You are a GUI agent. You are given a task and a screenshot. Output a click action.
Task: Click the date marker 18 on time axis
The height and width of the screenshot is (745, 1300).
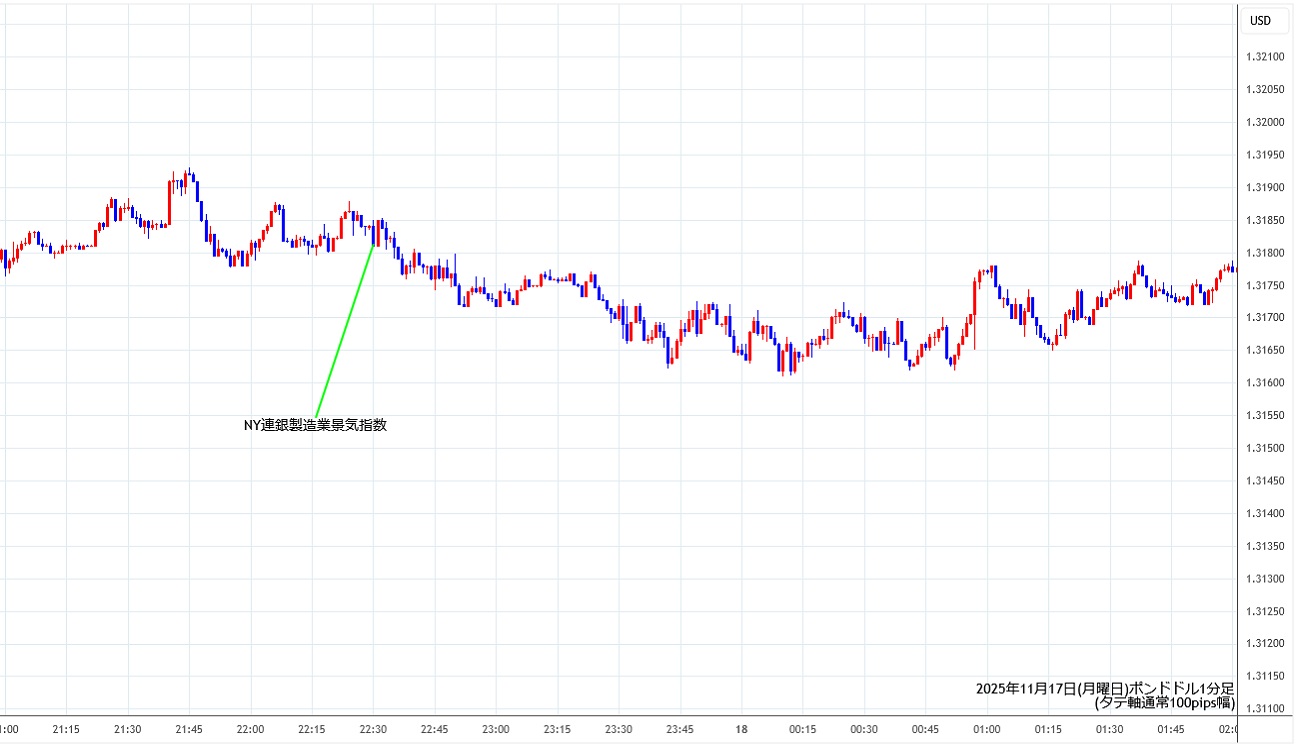(742, 729)
